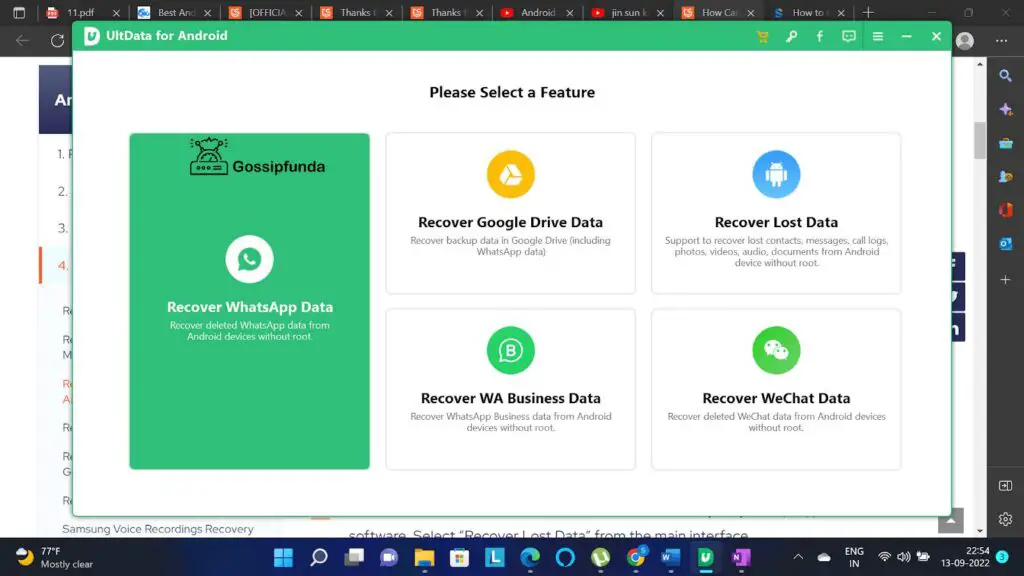Open a new browser tab
The height and width of the screenshot is (576, 1024).
pyautogui.click(x=868, y=12)
